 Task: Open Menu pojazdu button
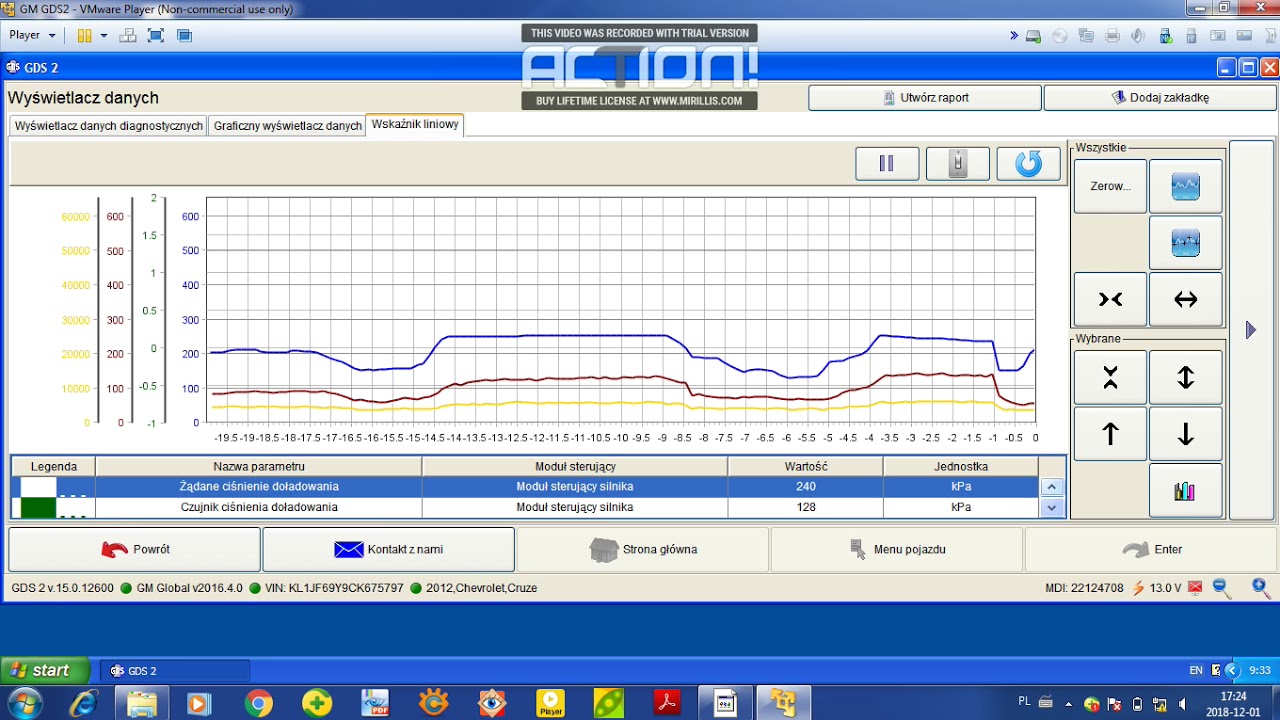897,549
